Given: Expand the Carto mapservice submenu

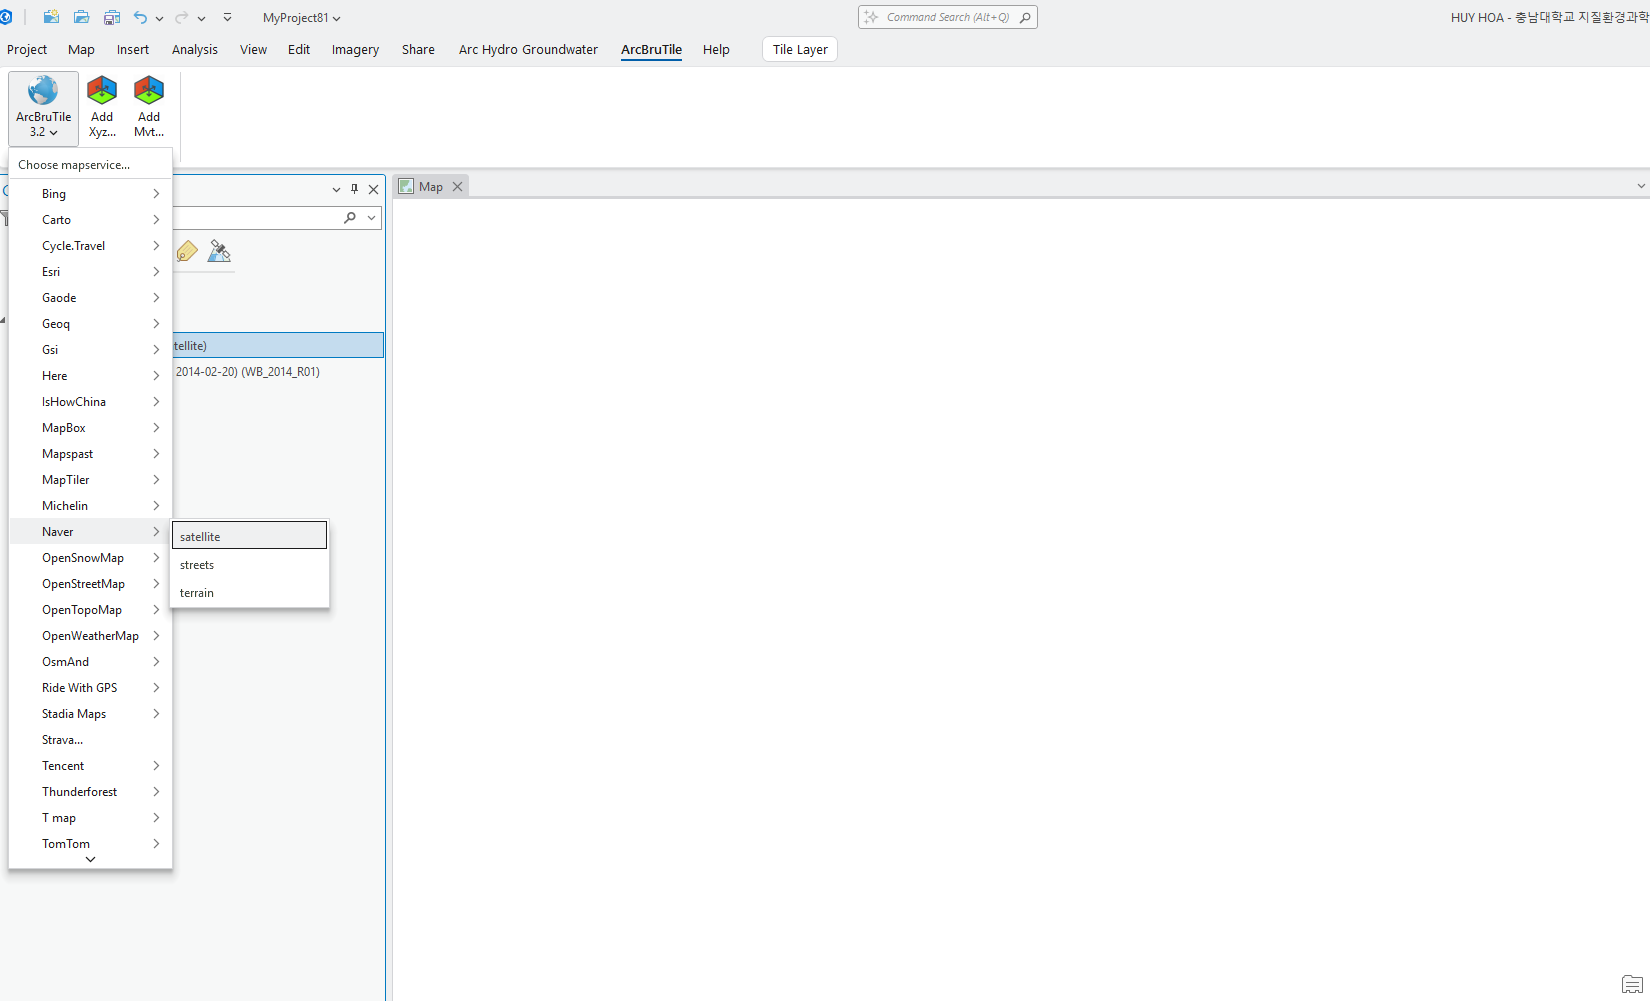Looking at the screenshot, I should pos(90,220).
